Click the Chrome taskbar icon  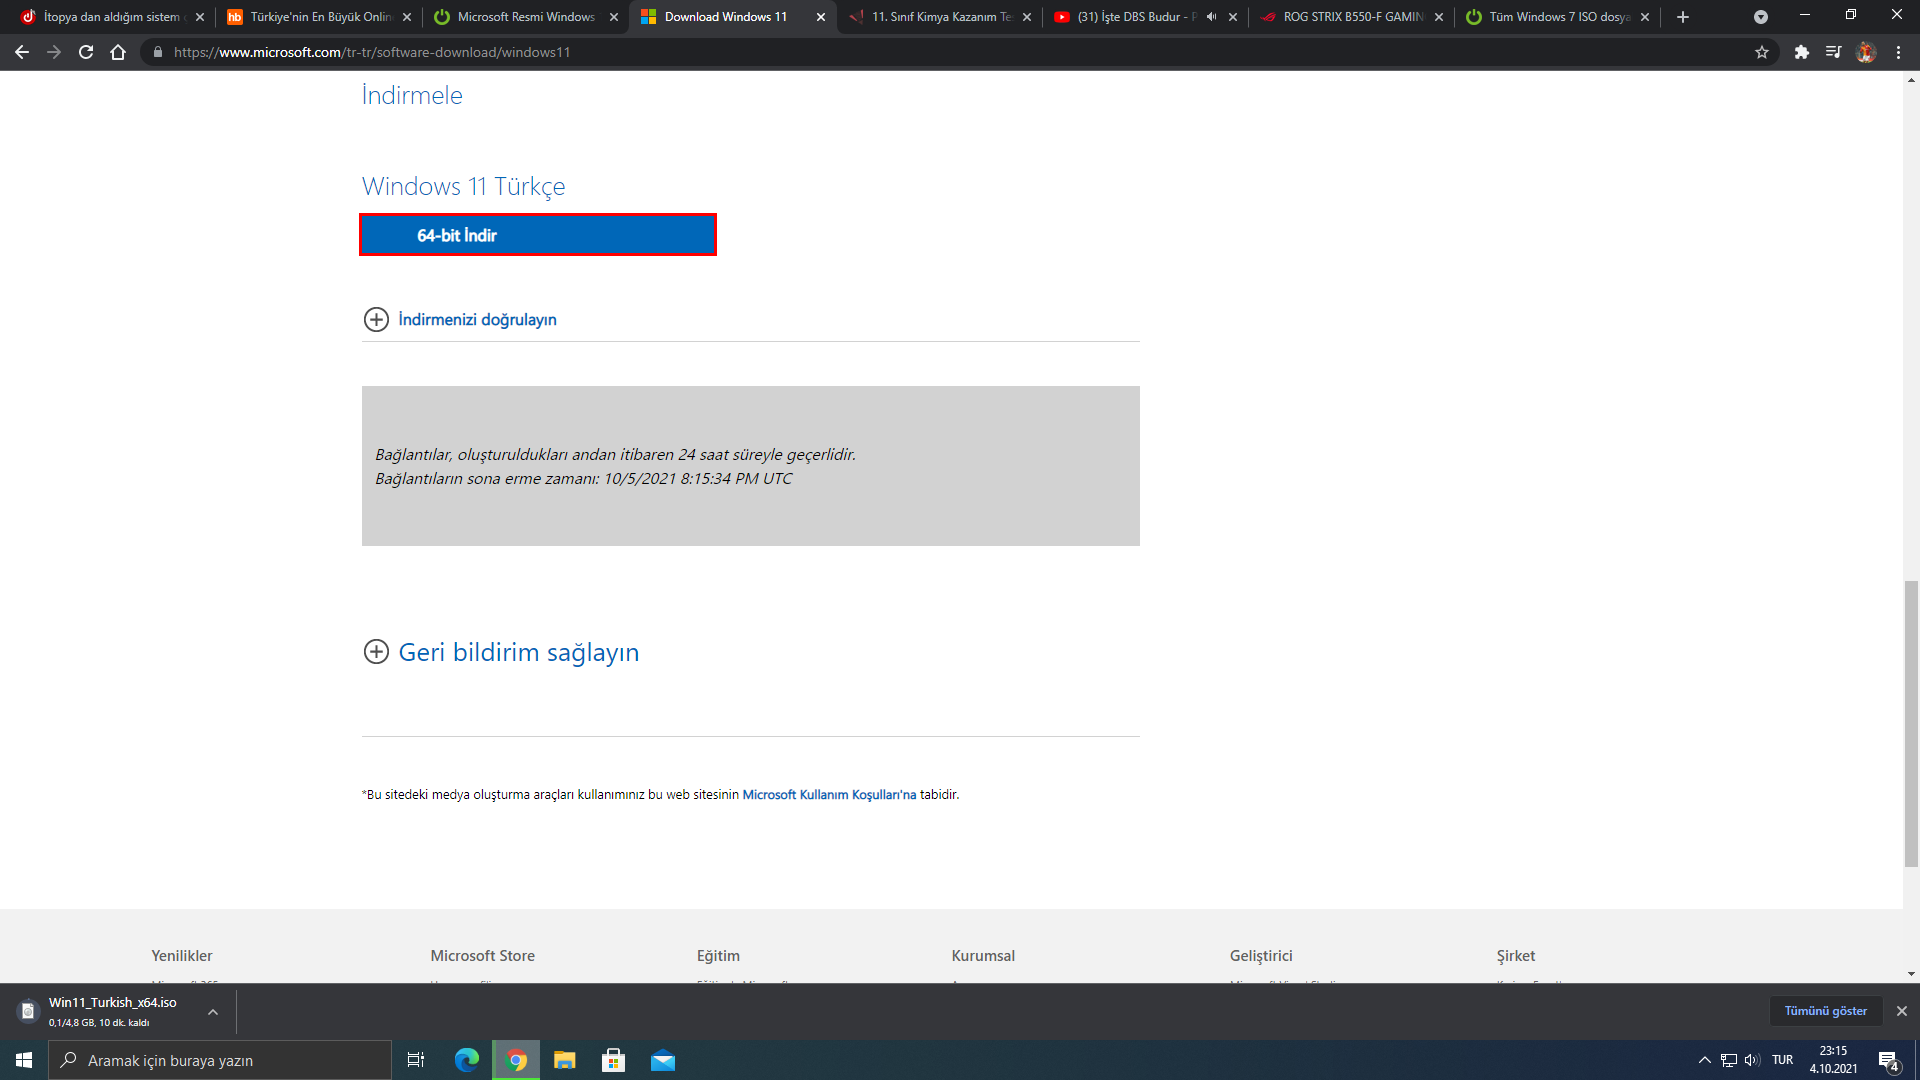[516, 1060]
